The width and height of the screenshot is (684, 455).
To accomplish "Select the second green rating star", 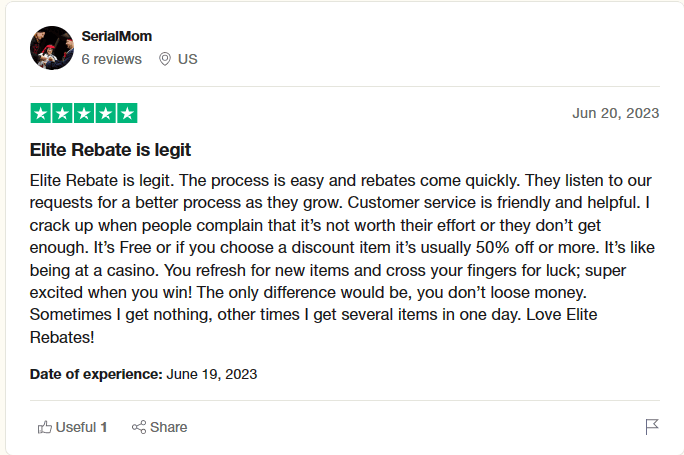I will (x=63, y=113).
